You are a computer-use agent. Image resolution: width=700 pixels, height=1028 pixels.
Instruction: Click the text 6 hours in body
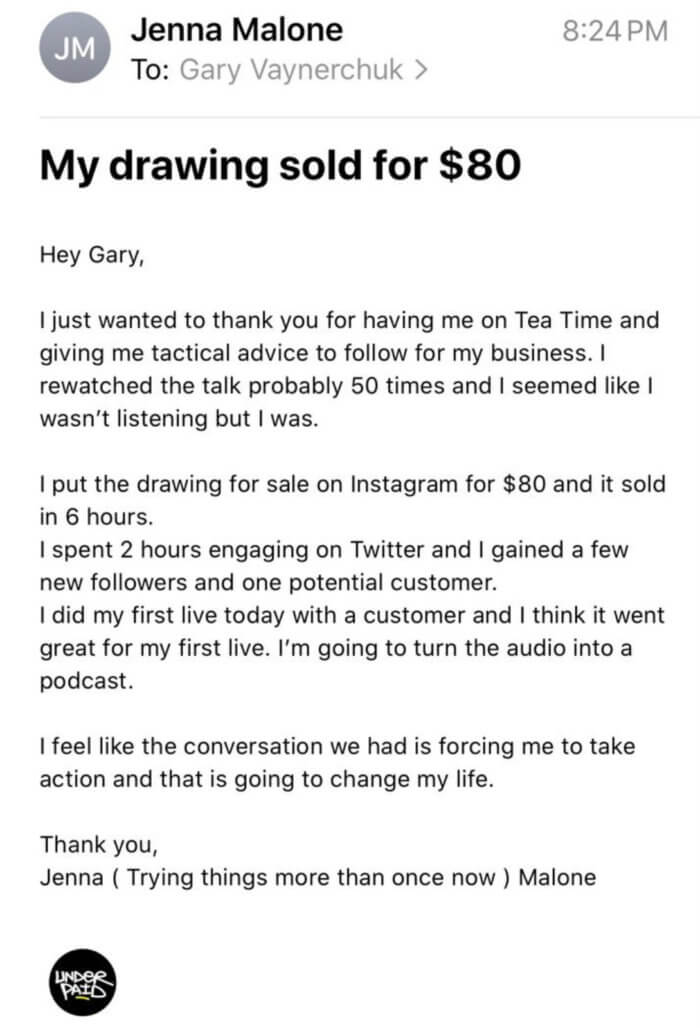coord(109,517)
